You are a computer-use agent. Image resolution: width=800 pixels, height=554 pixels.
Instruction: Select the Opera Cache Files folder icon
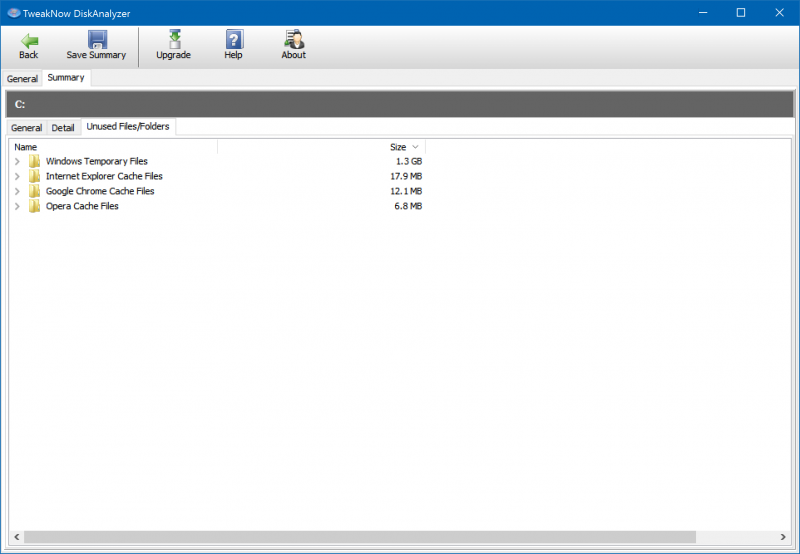[x=34, y=206]
